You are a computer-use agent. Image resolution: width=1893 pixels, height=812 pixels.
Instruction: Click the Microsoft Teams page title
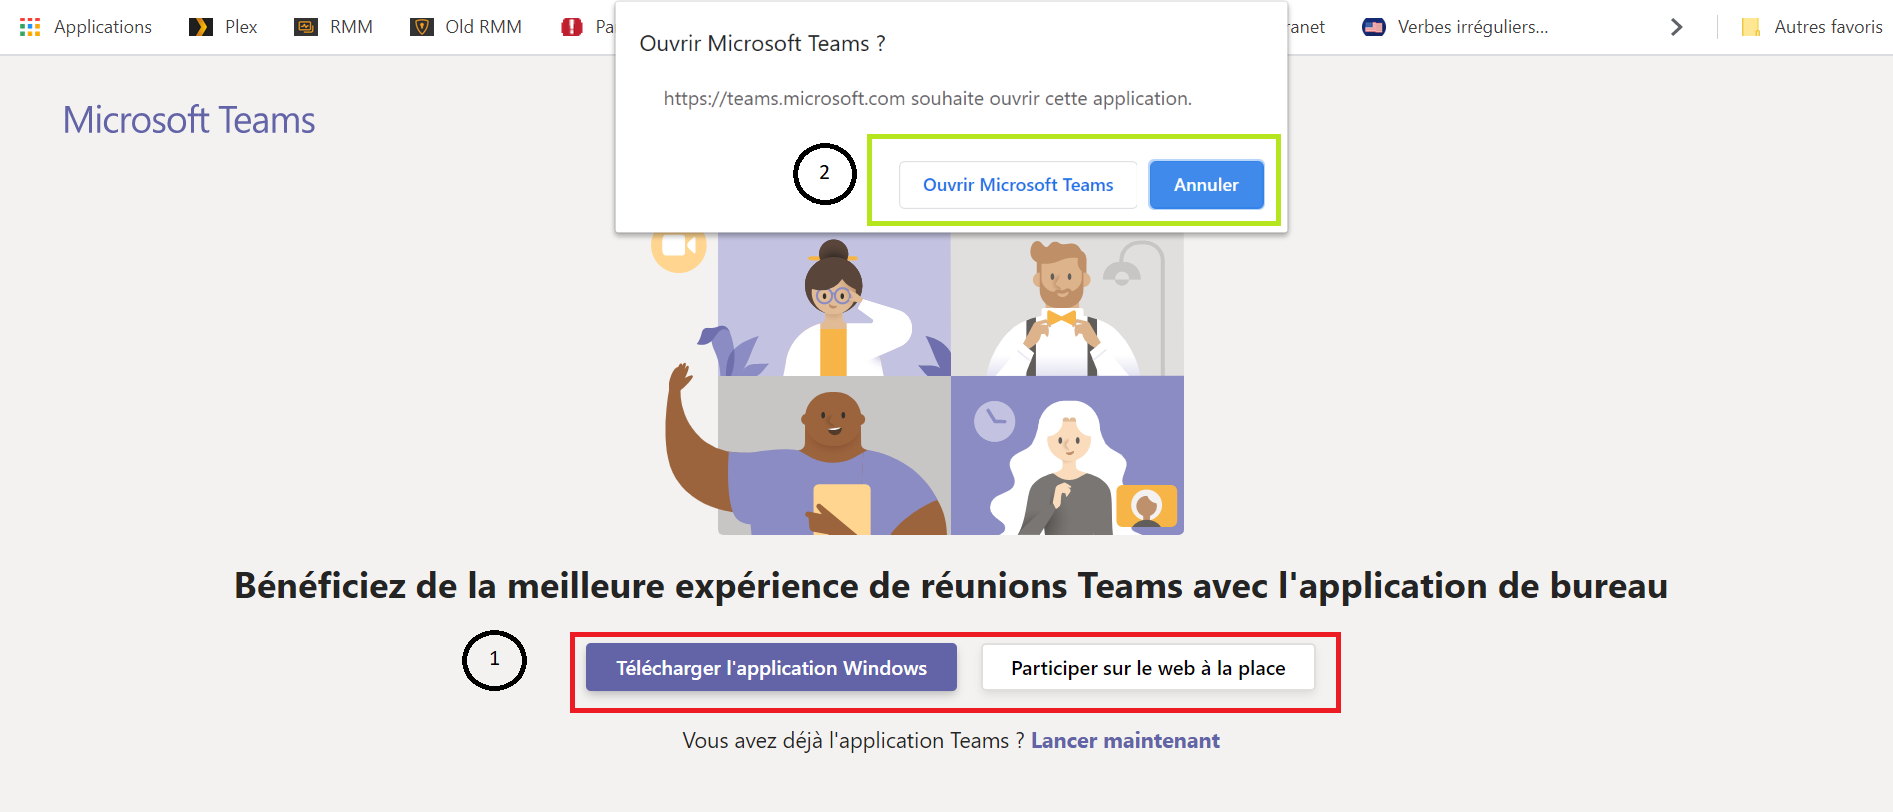(189, 120)
